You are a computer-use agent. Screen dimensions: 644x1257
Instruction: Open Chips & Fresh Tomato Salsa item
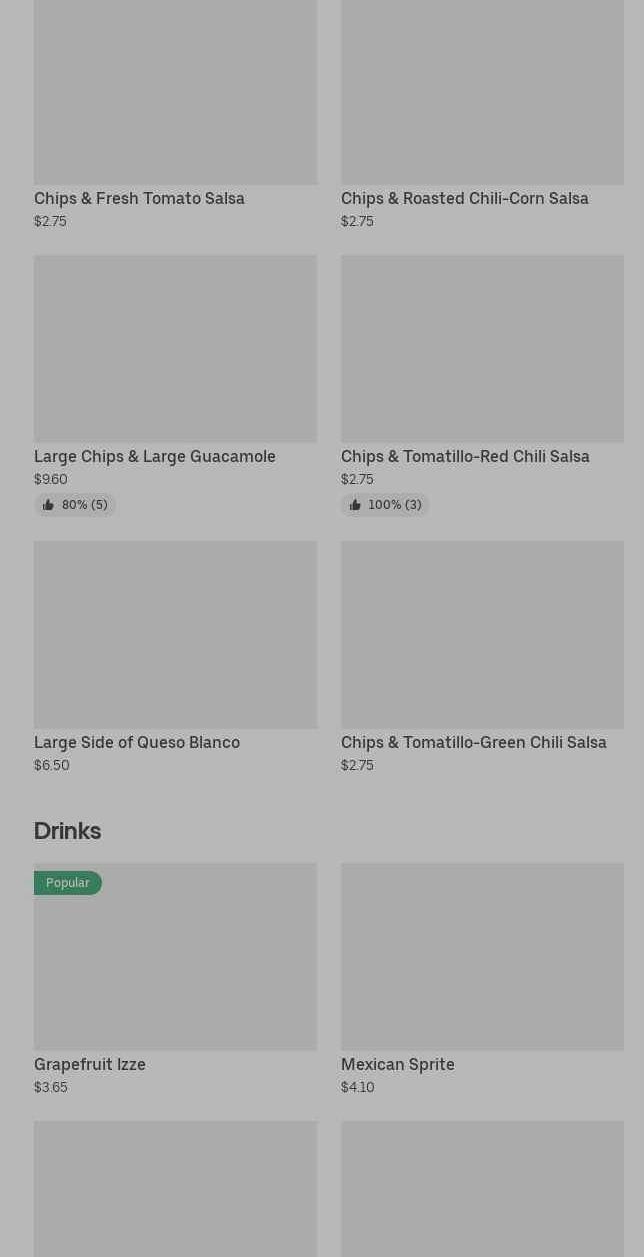[x=139, y=198]
